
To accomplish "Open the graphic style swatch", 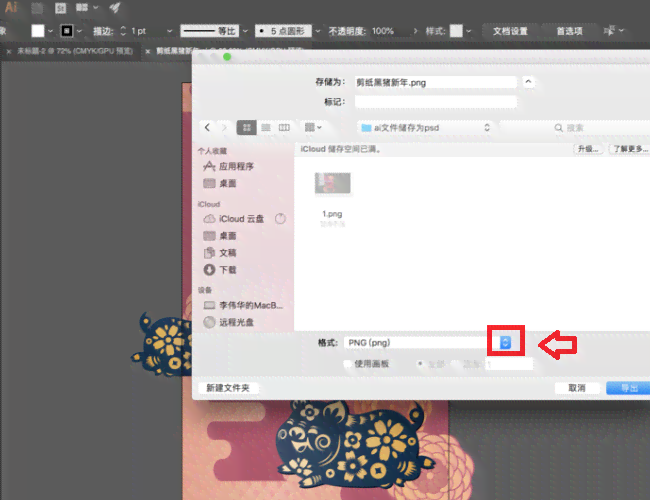I will coord(456,31).
